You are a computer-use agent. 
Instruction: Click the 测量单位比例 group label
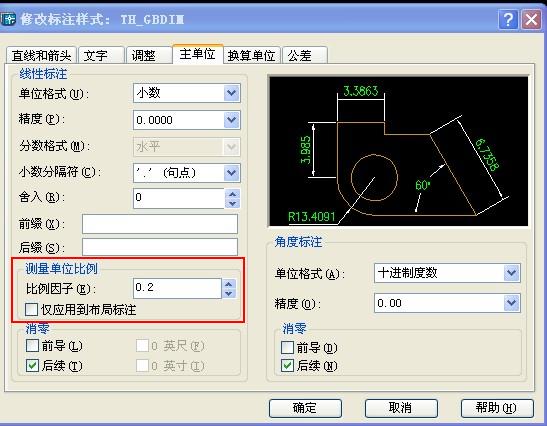61,268
